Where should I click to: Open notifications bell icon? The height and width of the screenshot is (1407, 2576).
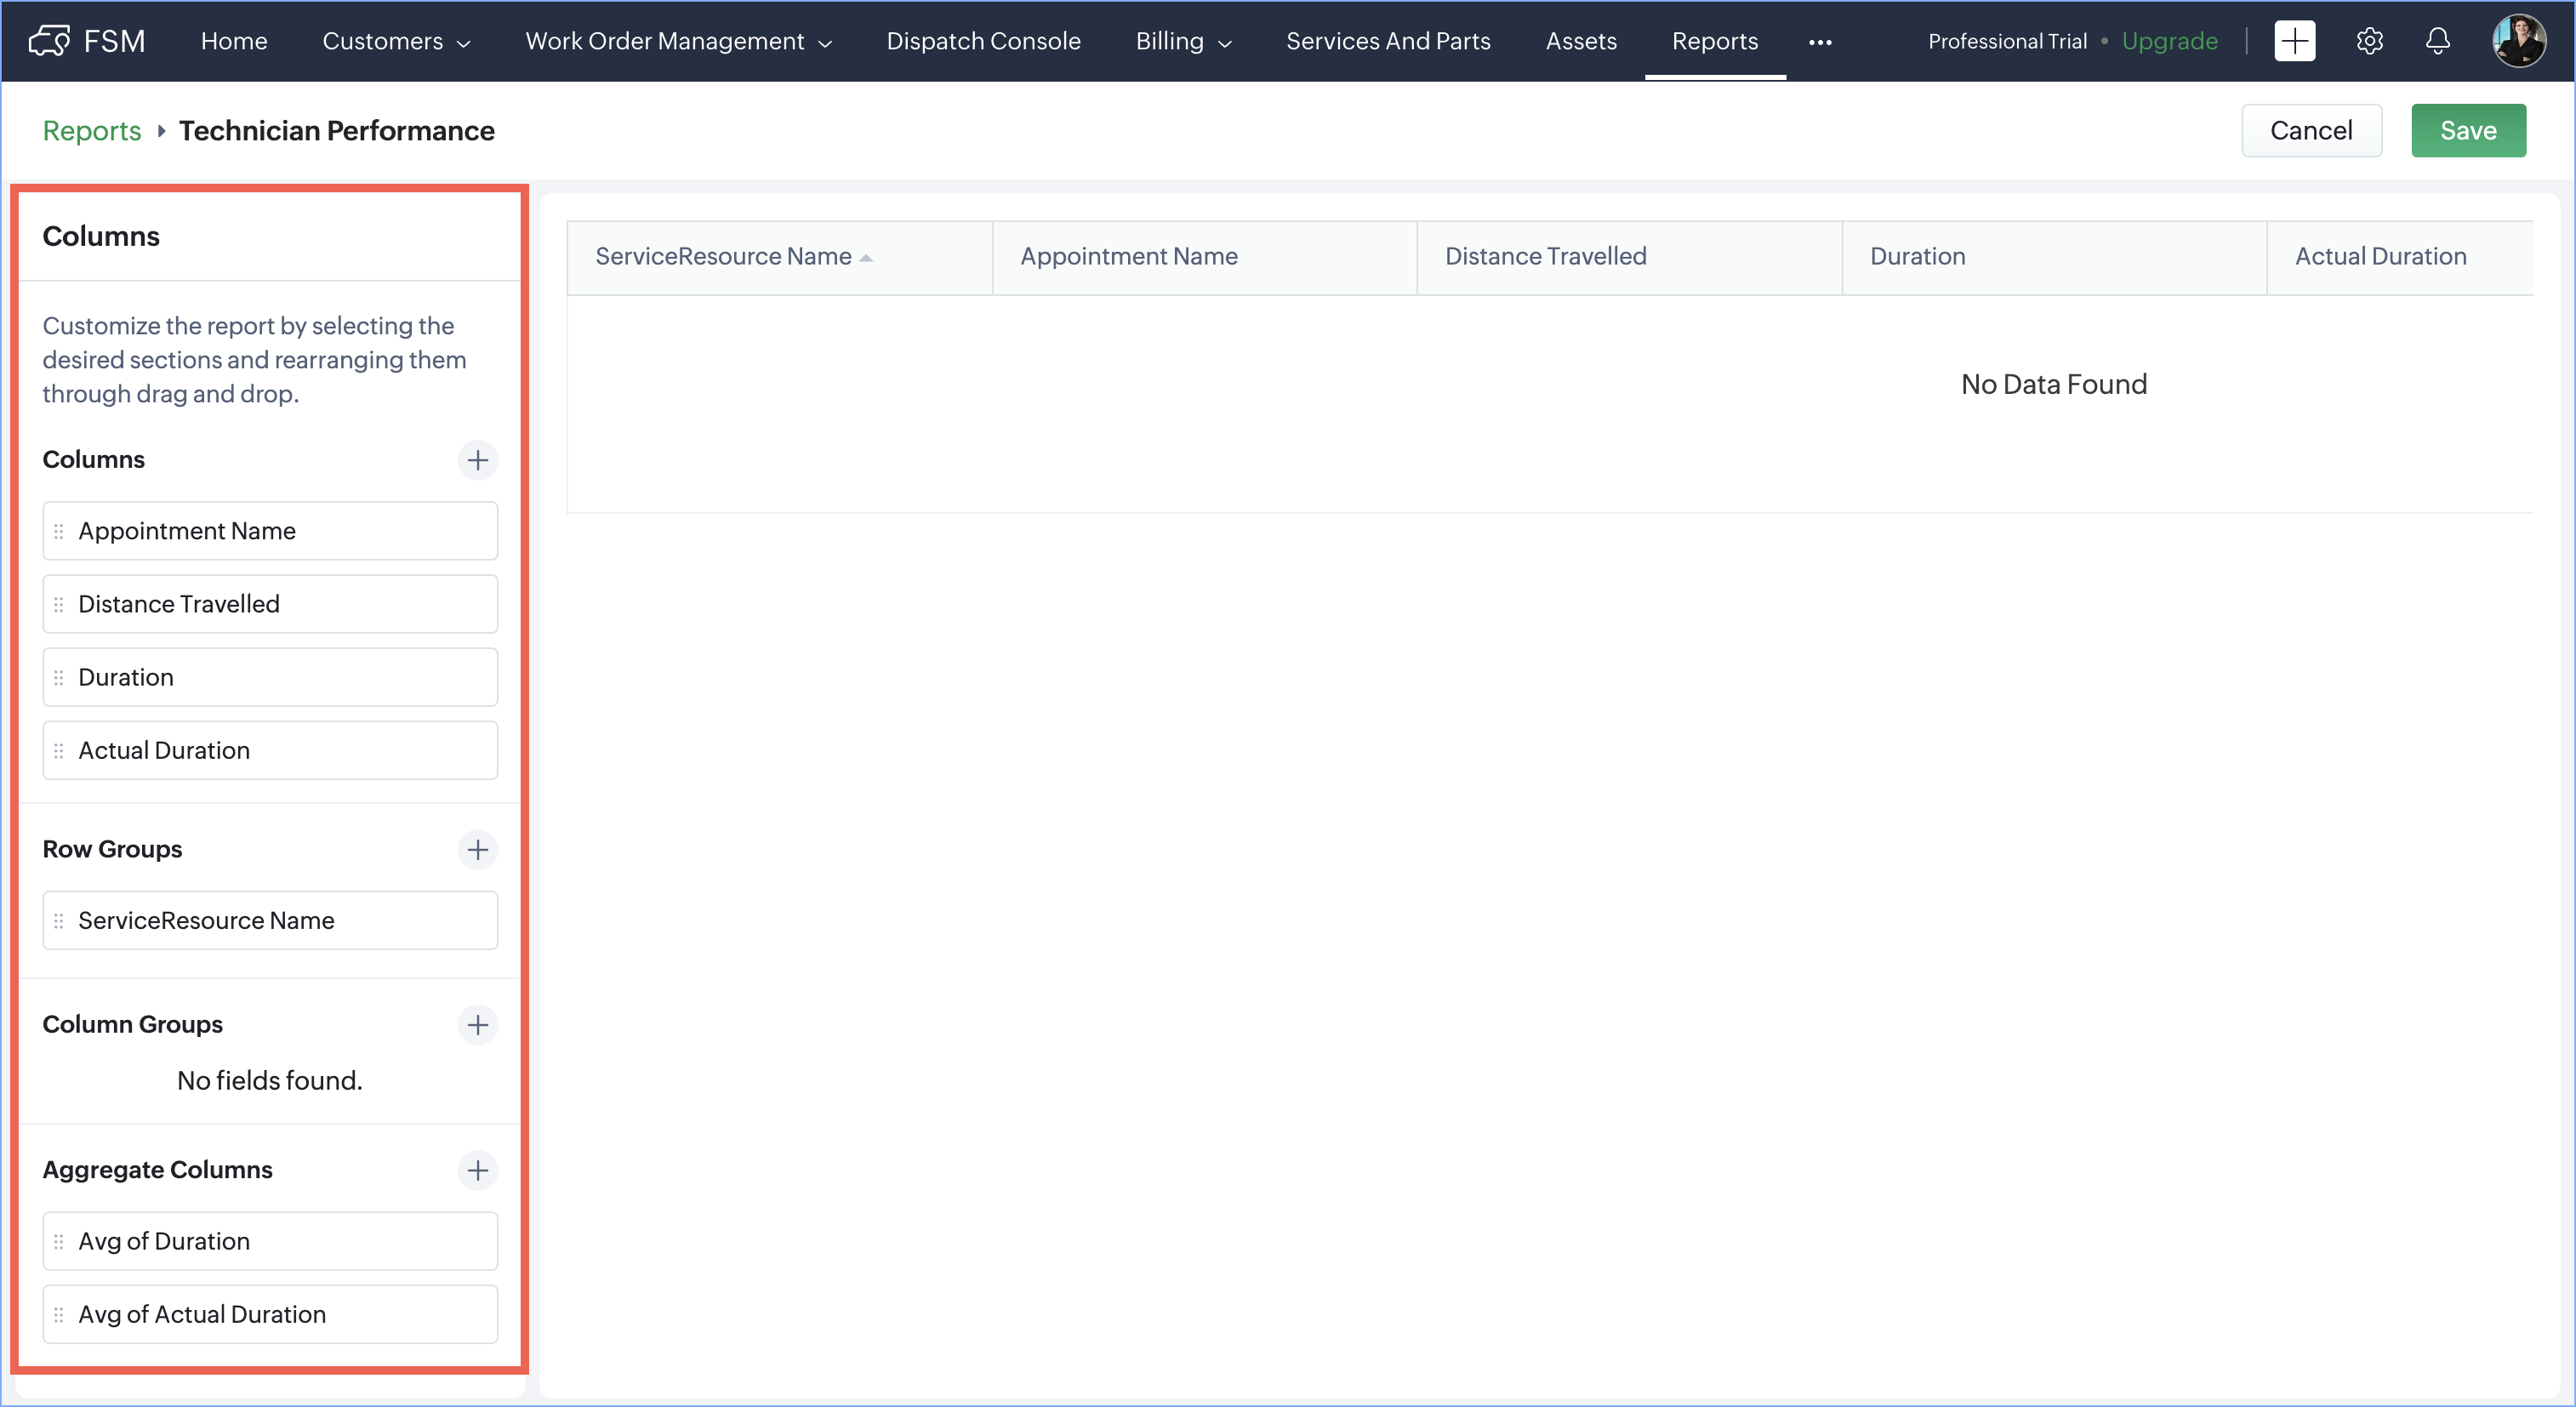point(2437,41)
